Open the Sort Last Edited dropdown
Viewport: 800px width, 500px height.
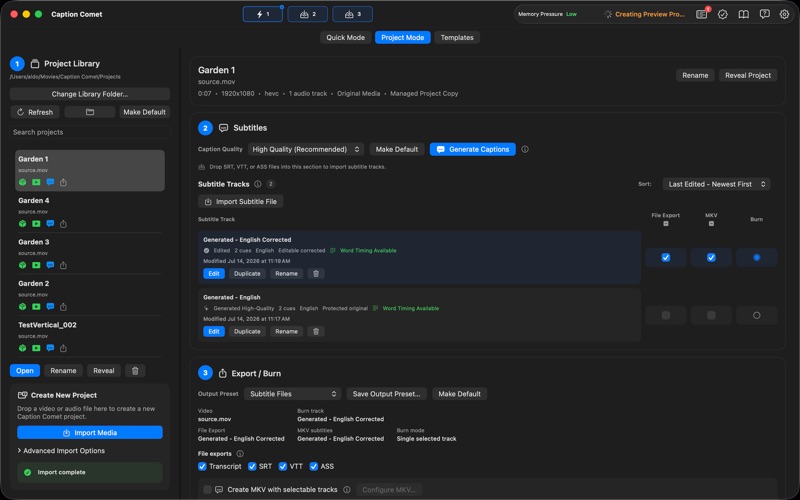(716, 184)
